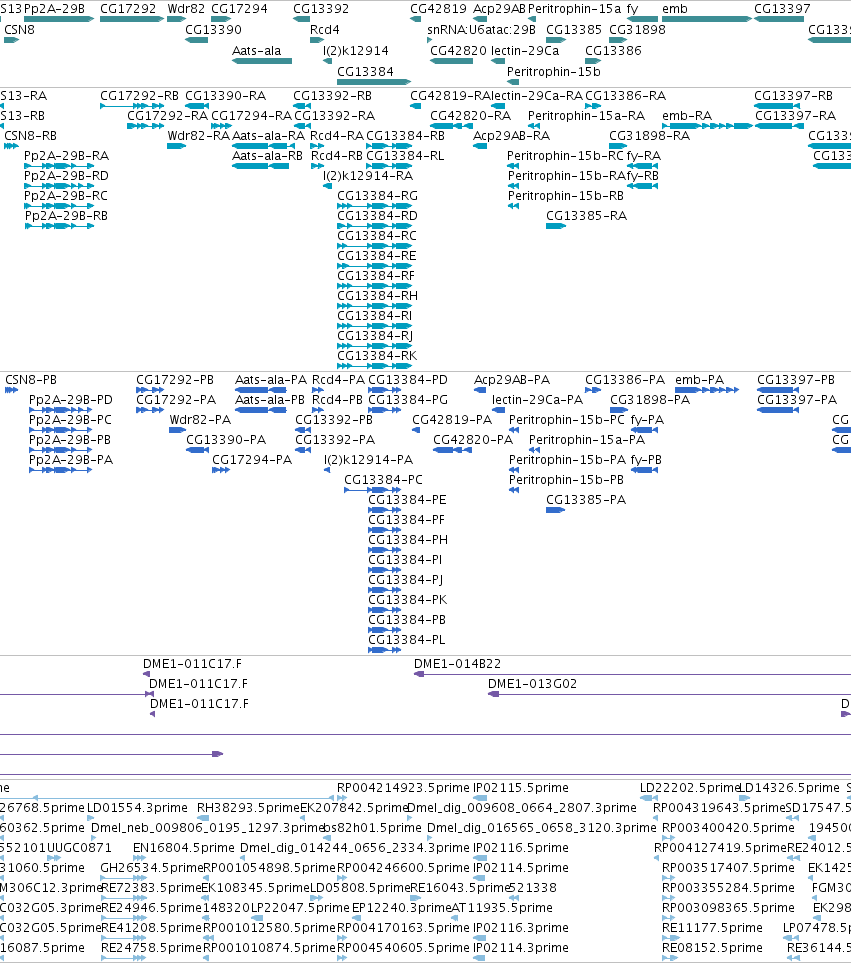
Task: Click transcript l(2)k12914-RA
Action: tap(368, 176)
